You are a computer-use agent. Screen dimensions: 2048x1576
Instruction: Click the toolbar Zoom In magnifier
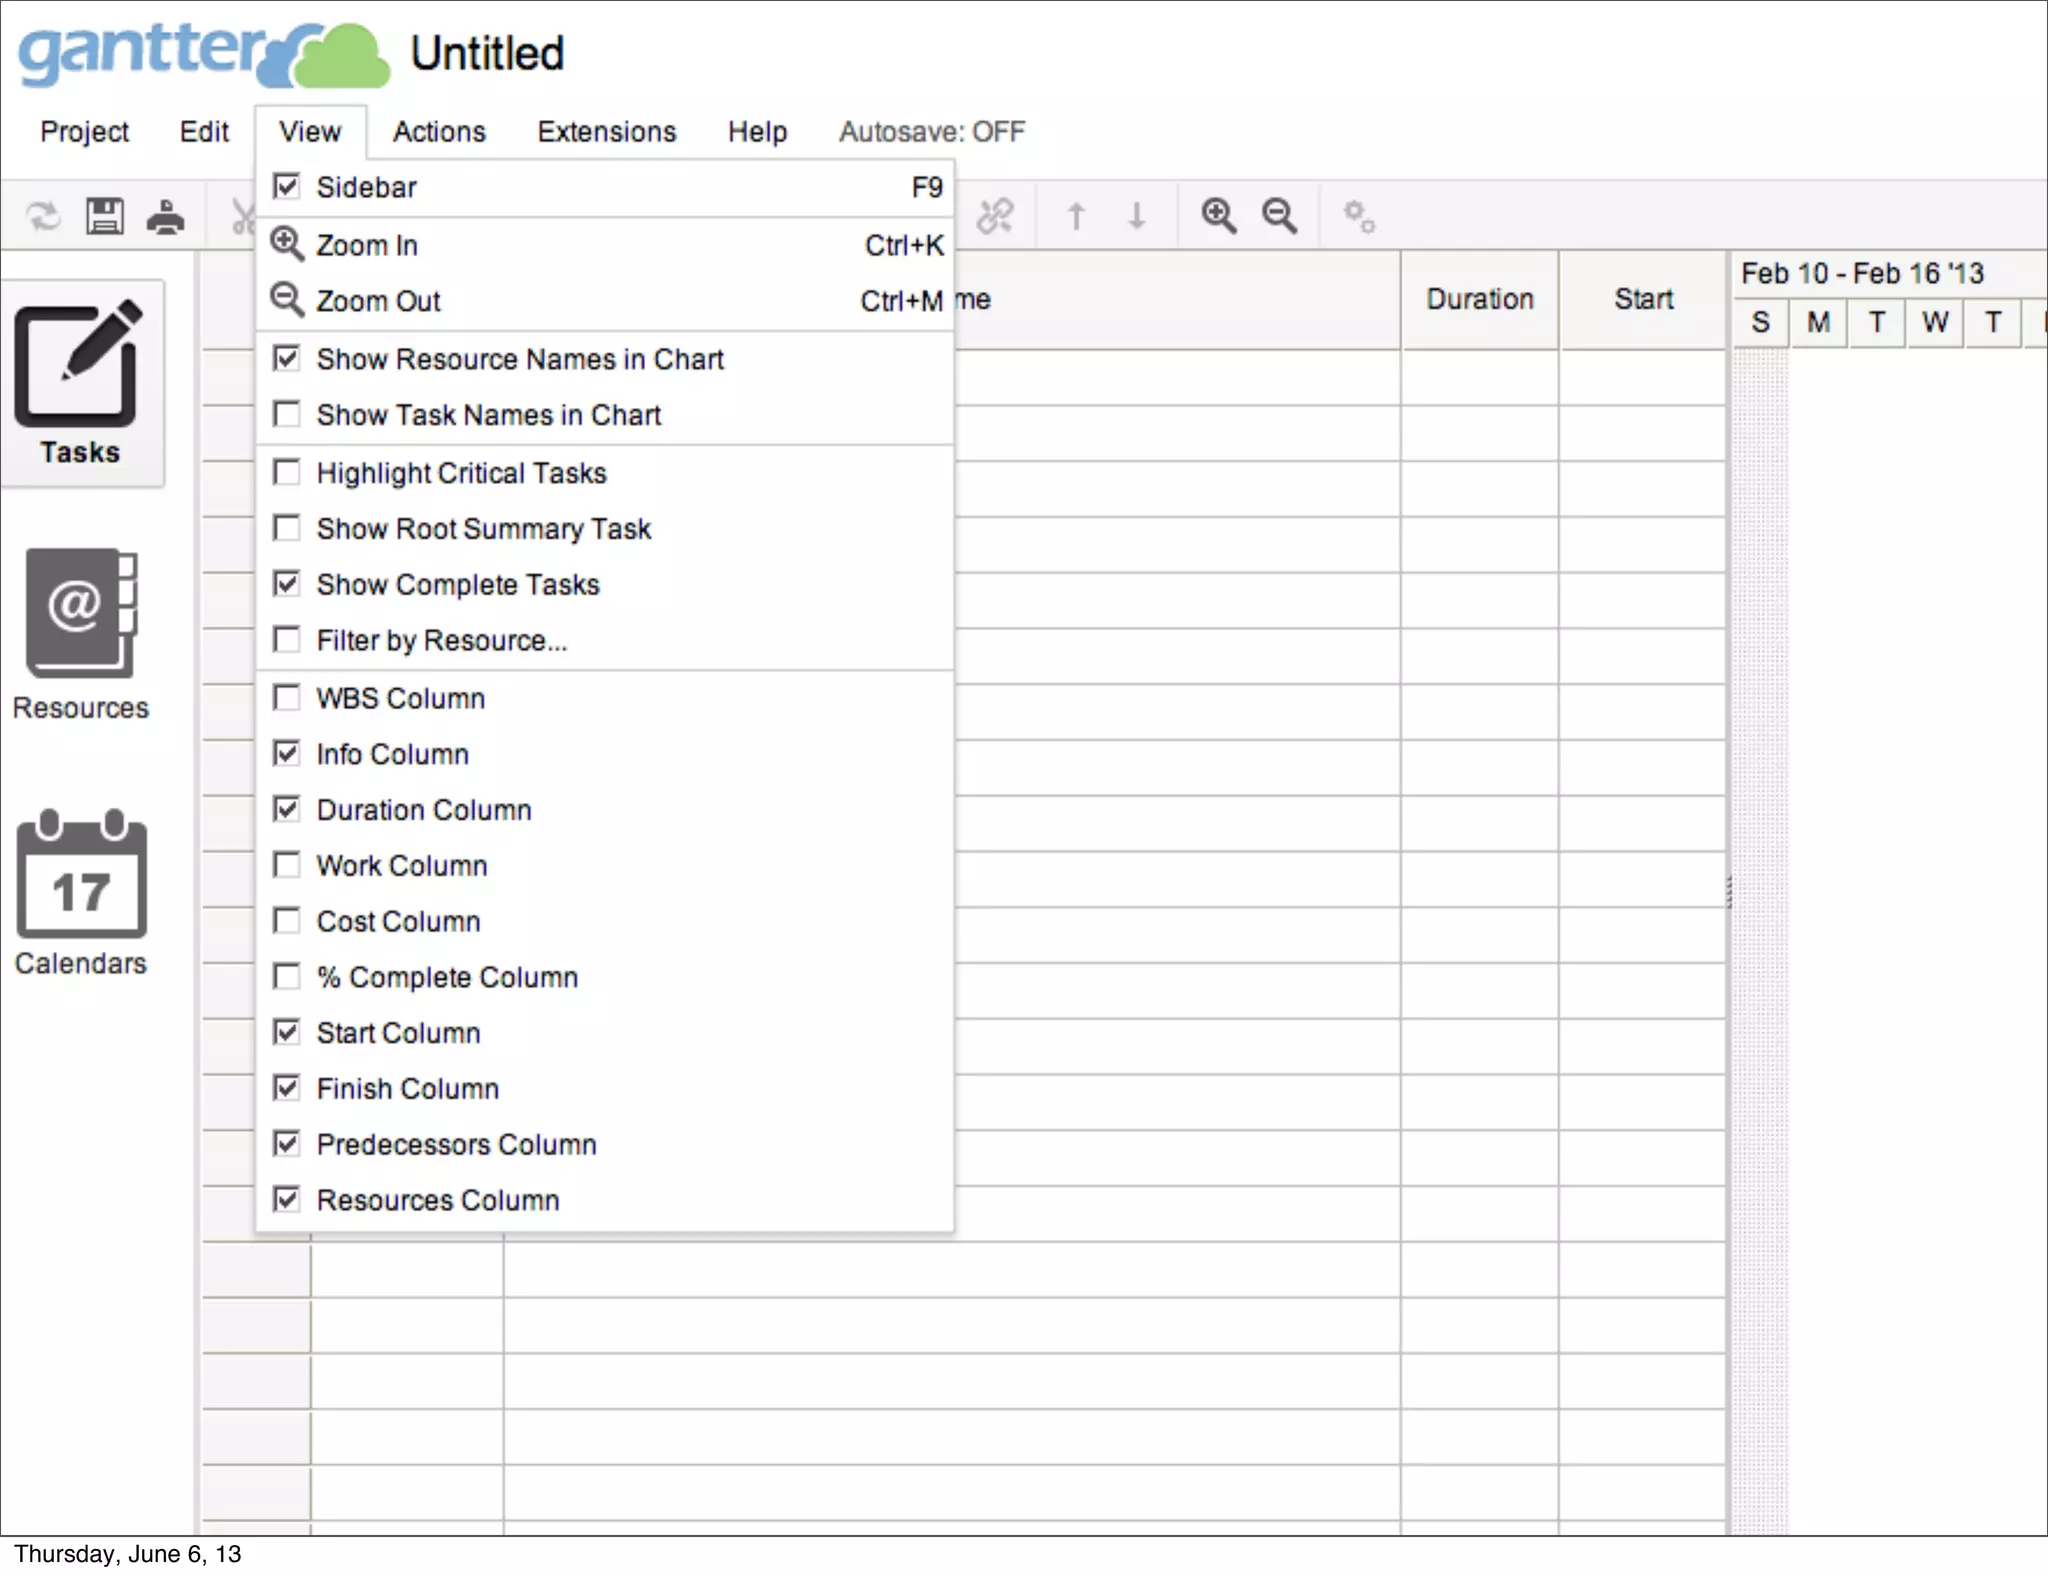(1218, 215)
